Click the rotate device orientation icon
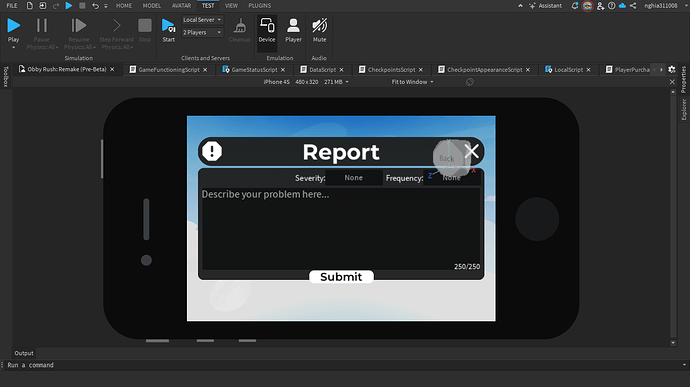Viewport: 690px width, 387px height. click(x=470, y=82)
